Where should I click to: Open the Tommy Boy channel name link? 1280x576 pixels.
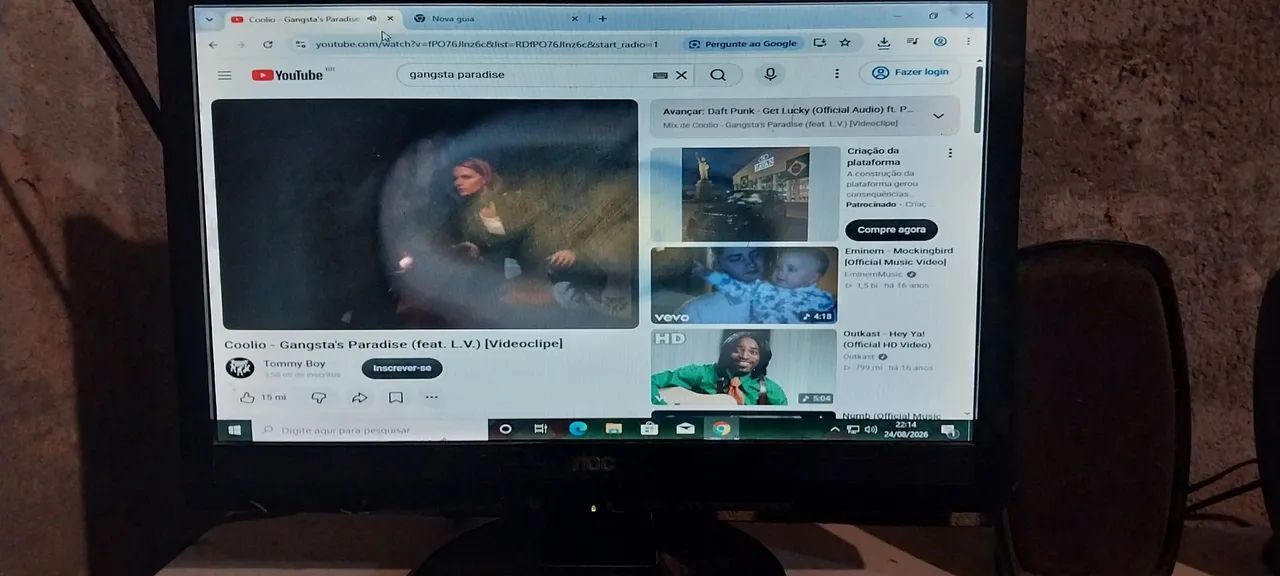294,364
